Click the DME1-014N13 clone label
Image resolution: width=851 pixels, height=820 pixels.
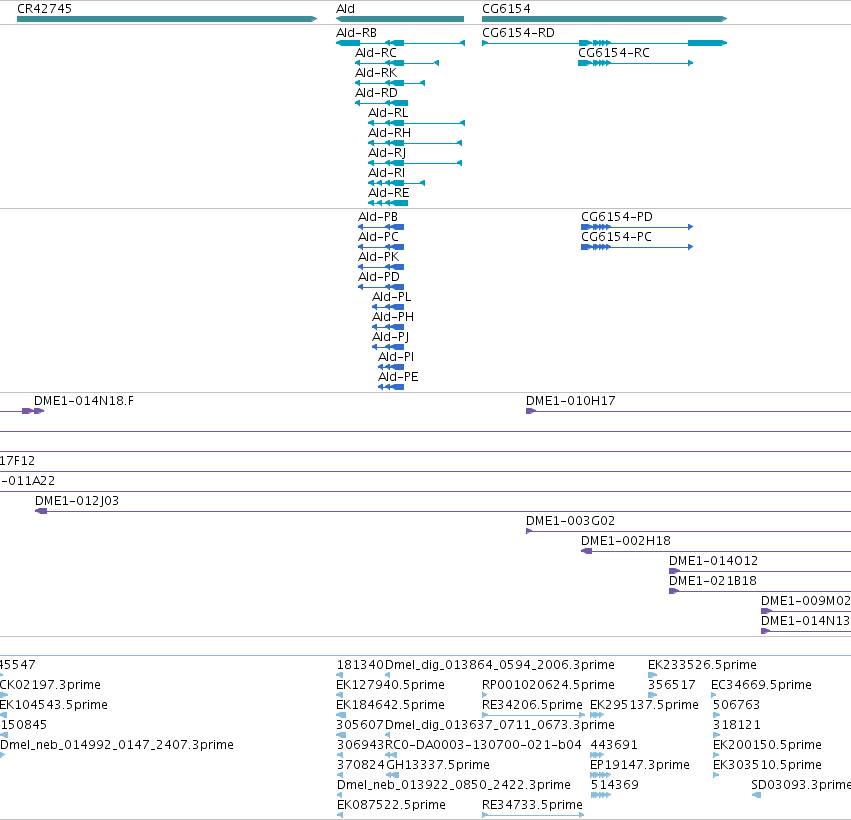pos(805,621)
